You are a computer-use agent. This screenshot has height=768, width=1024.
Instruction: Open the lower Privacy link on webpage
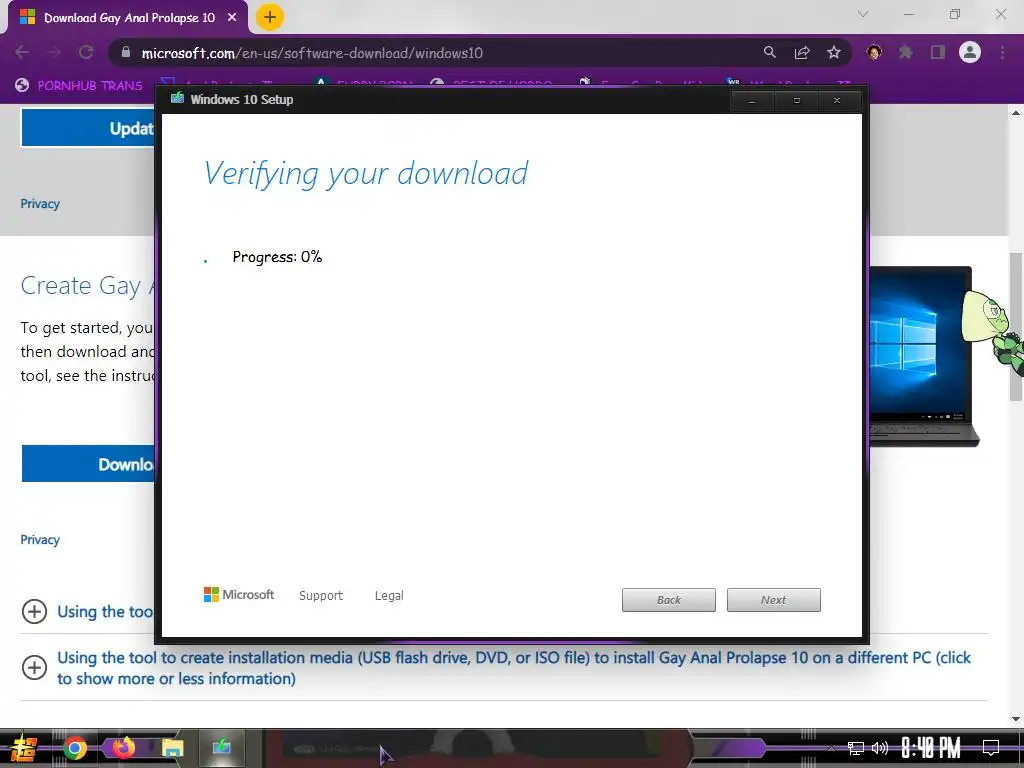click(40, 540)
